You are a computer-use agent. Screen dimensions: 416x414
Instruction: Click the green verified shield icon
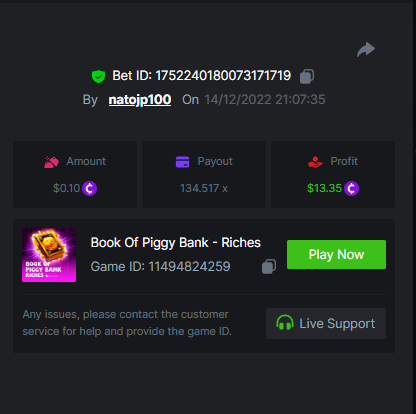[98, 76]
